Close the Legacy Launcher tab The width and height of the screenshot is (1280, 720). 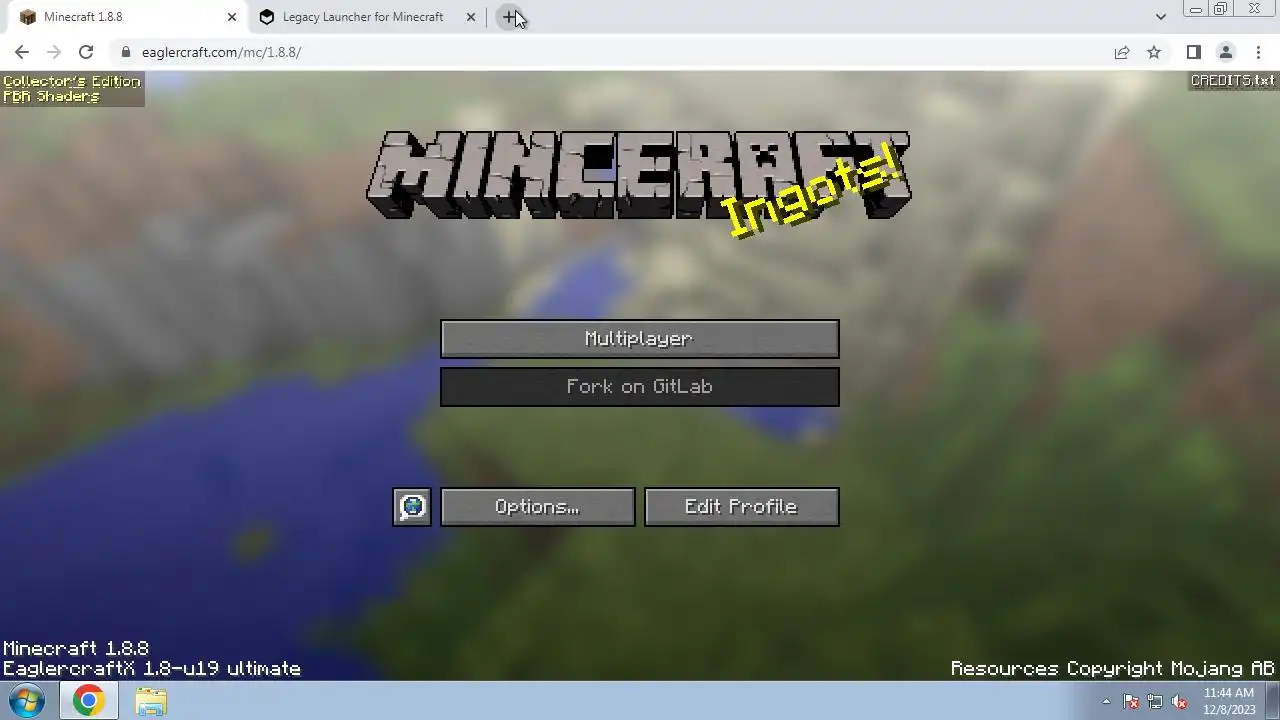(x=471, y=17)
